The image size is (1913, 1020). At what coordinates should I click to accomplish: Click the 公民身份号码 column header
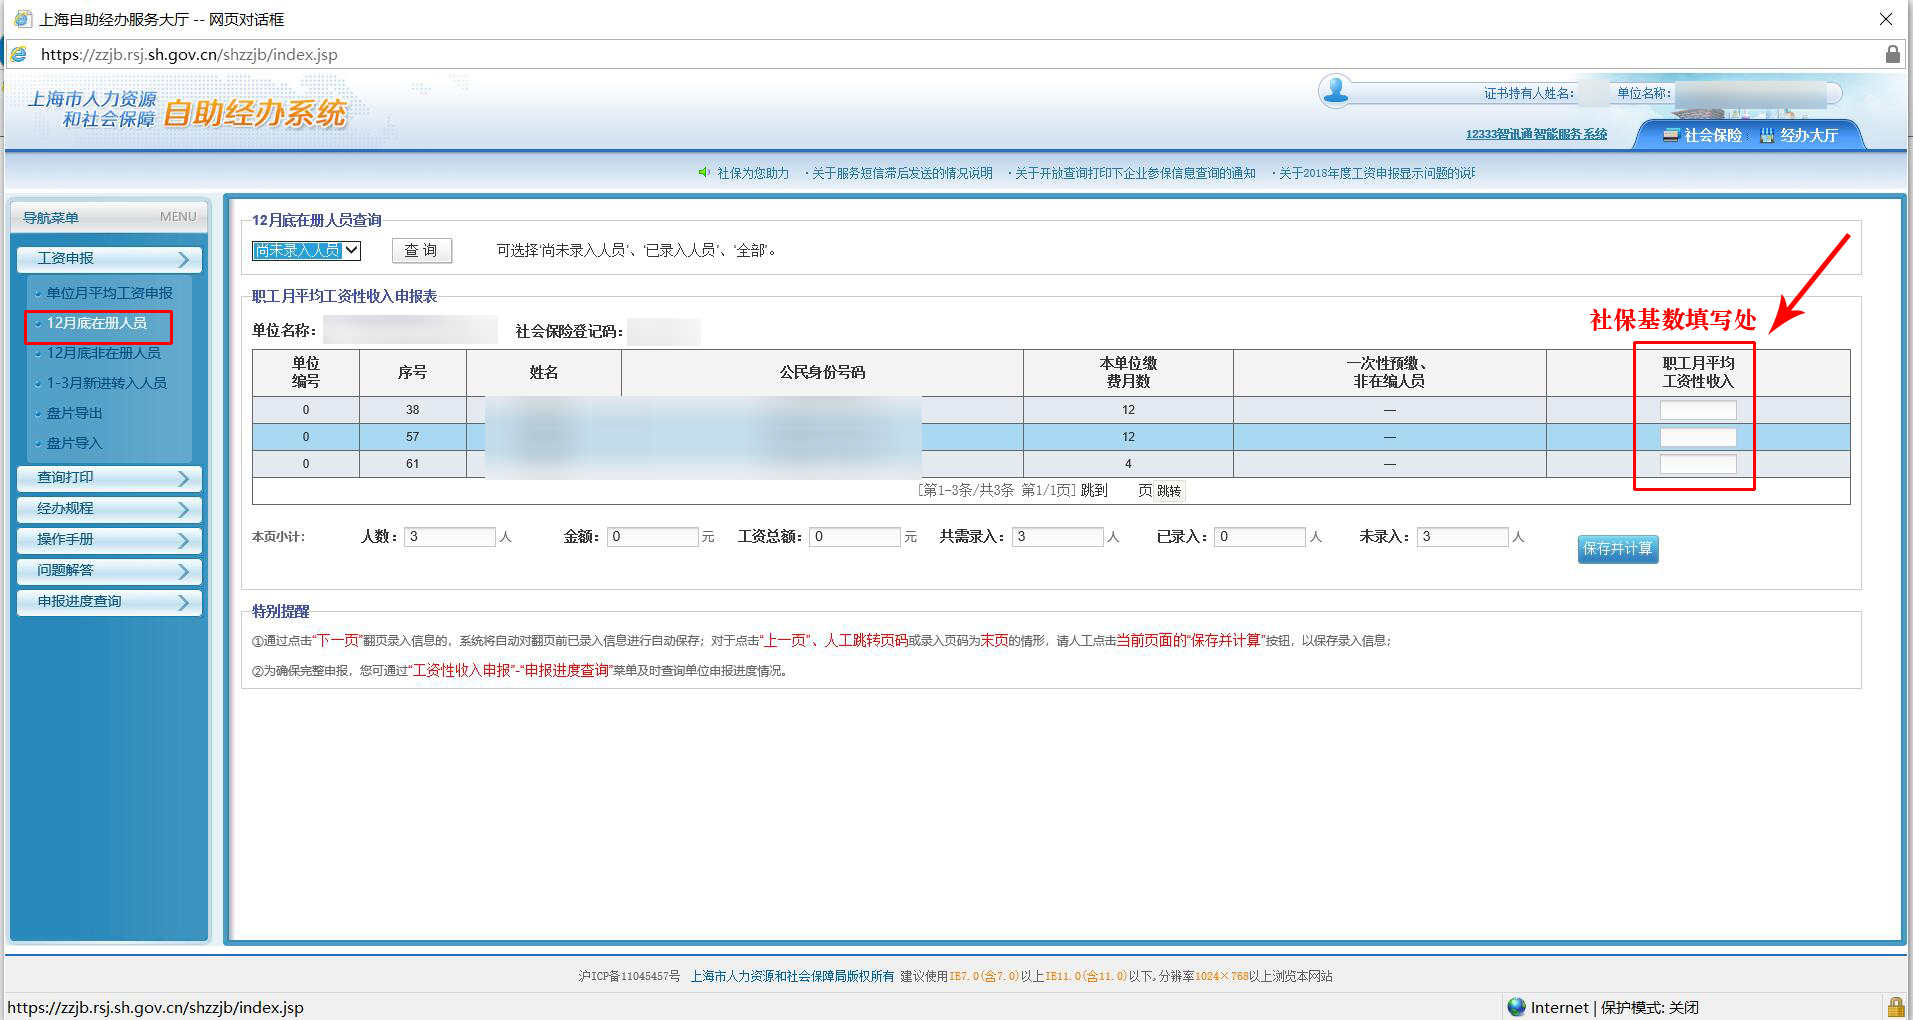point(822,373)
